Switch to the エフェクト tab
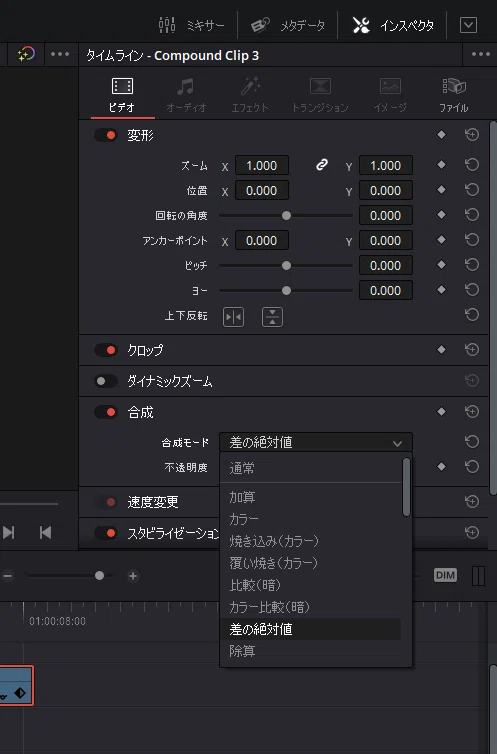497x754 pixels. click(x=250, y=95)
